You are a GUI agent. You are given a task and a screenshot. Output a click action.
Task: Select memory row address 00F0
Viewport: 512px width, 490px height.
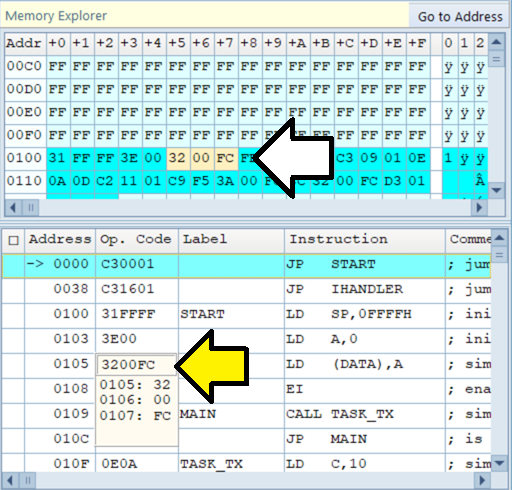tap(25, 135)
